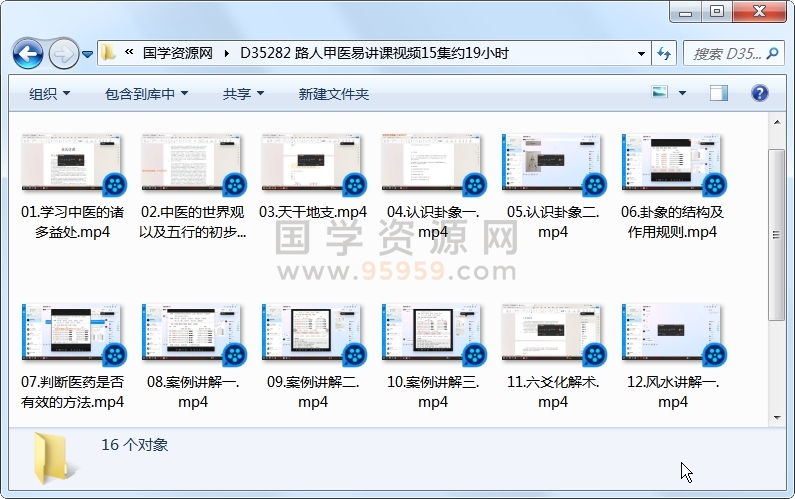Viewport: 795px width, 499px height.
Task: Open the 共享 menu
Action: point(243,94)
